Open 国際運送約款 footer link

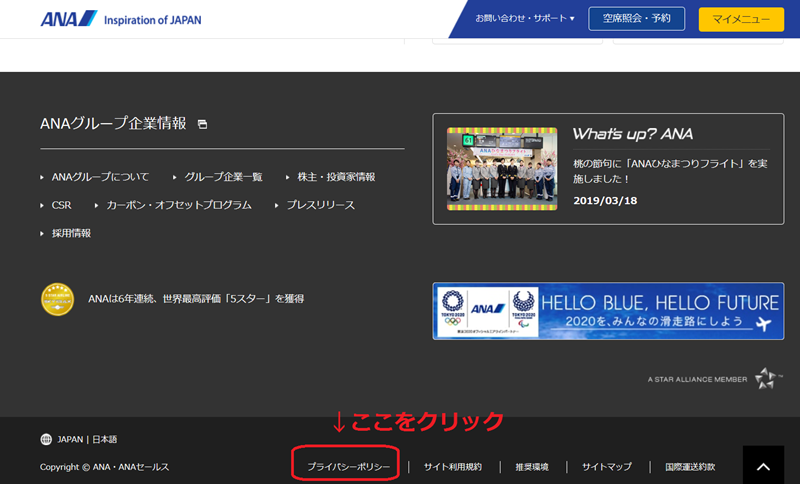tap(690, 467)
